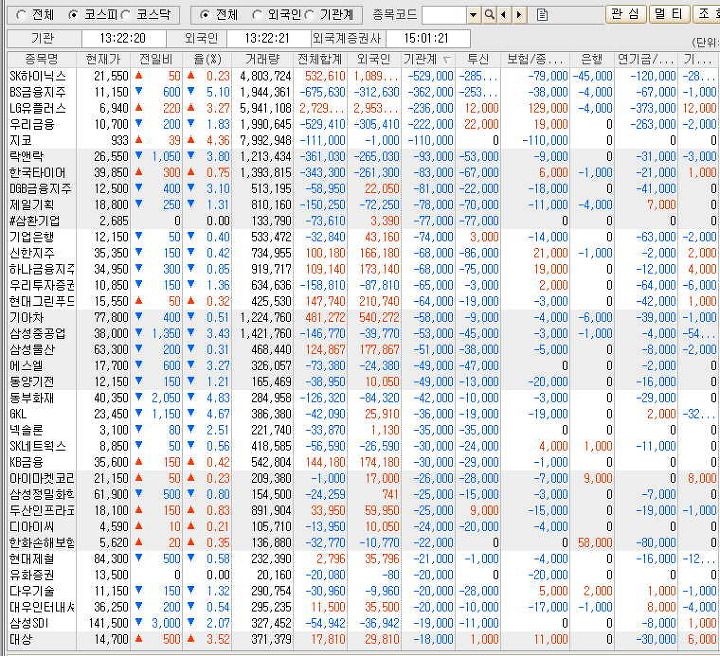Select the 한국타이어 stock row name

(x=38, y=173)
